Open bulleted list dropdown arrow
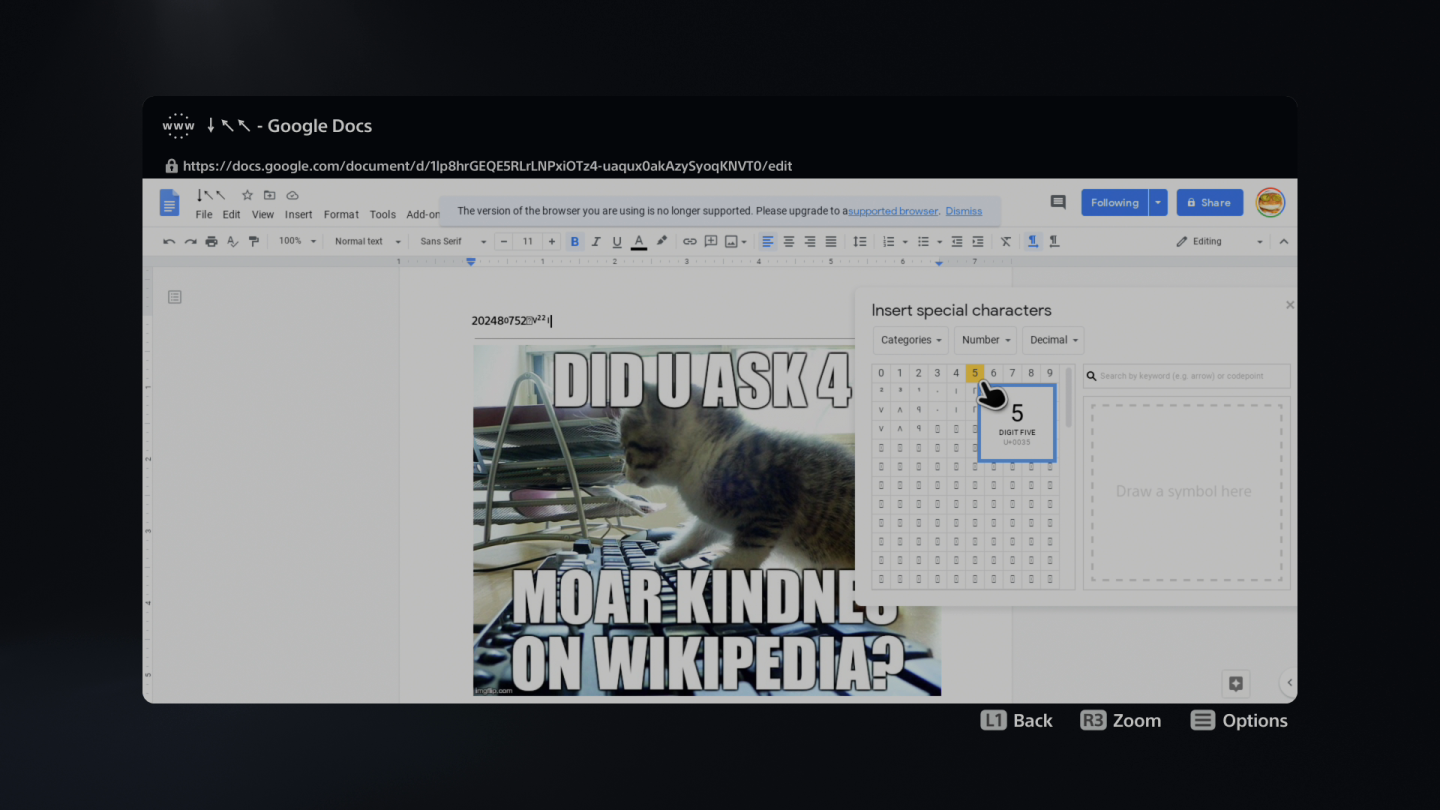 tap(939, 242)
